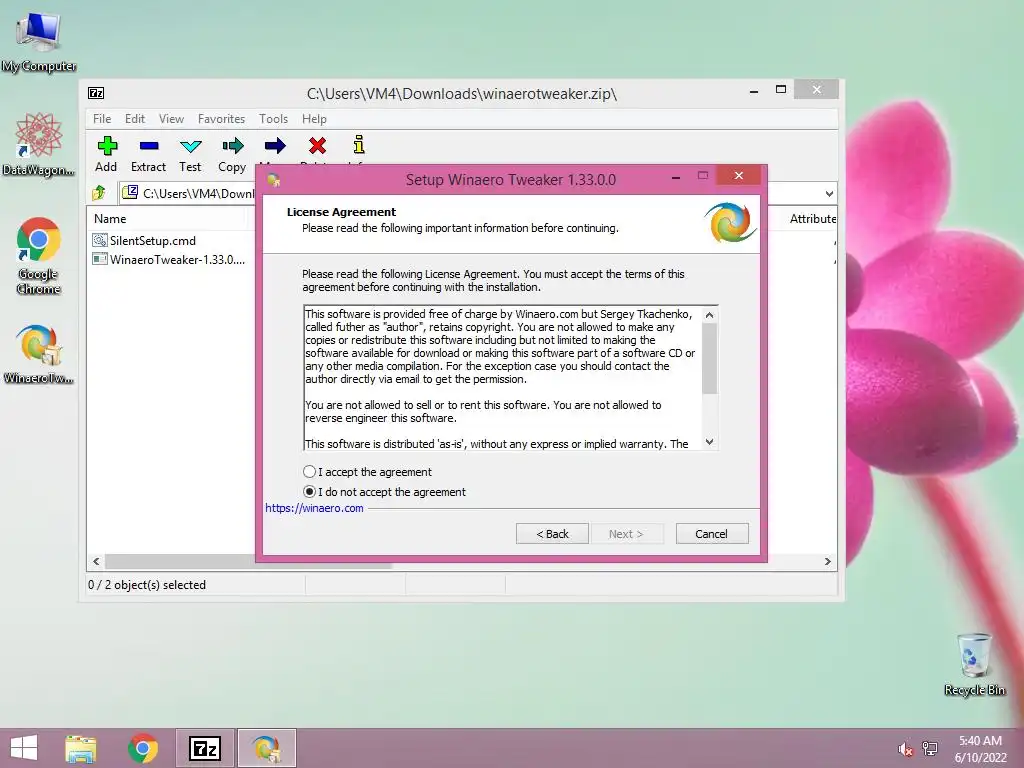Viewport: 1024px width, 768px height.
Task: Open the View menu in 7-Zip
Action: coord(171,119)
